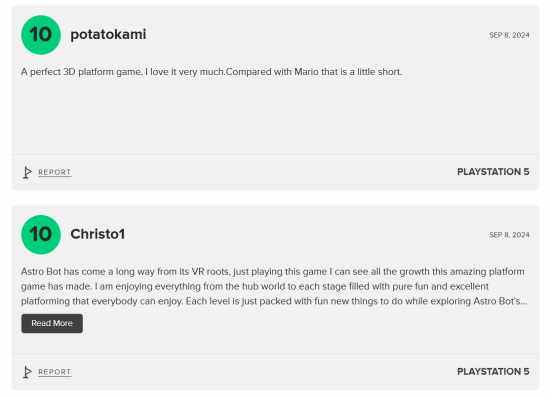Click the SEP 8, 2024 date on potatokami's review
This screenshot has height=398, width=550.
[x=509, y=35]
